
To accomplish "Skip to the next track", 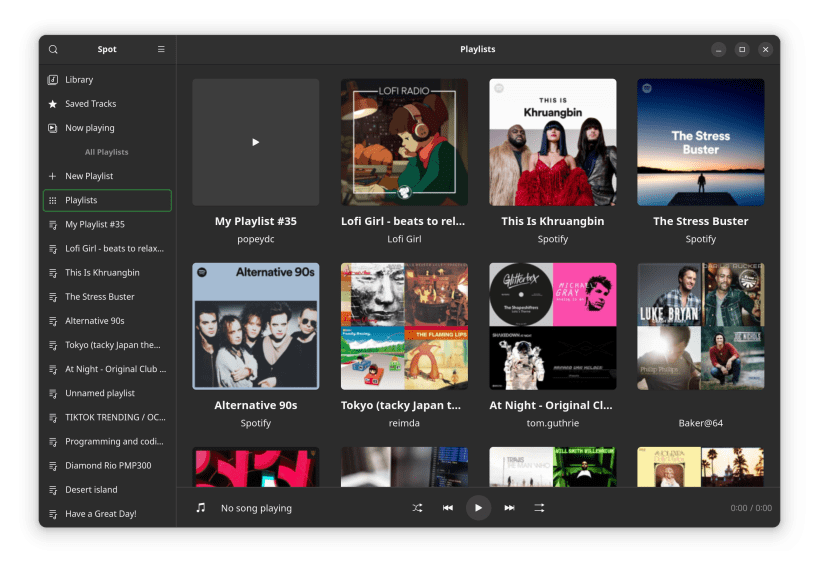I will point(509,508).
